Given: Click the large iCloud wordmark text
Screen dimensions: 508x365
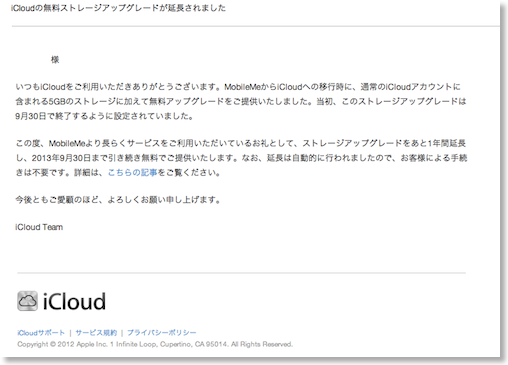Looking at the screenshot, I should tap(74, 302).
